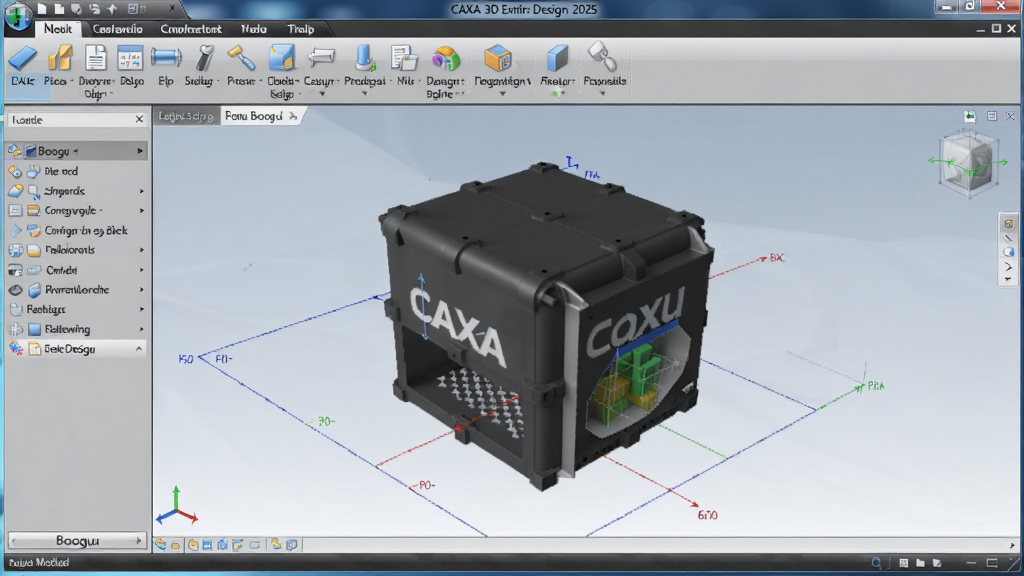Click the blue circle icon on the right side toolbar
Viewport: 1024px width, 576px height.
(x=1008, y=252)
